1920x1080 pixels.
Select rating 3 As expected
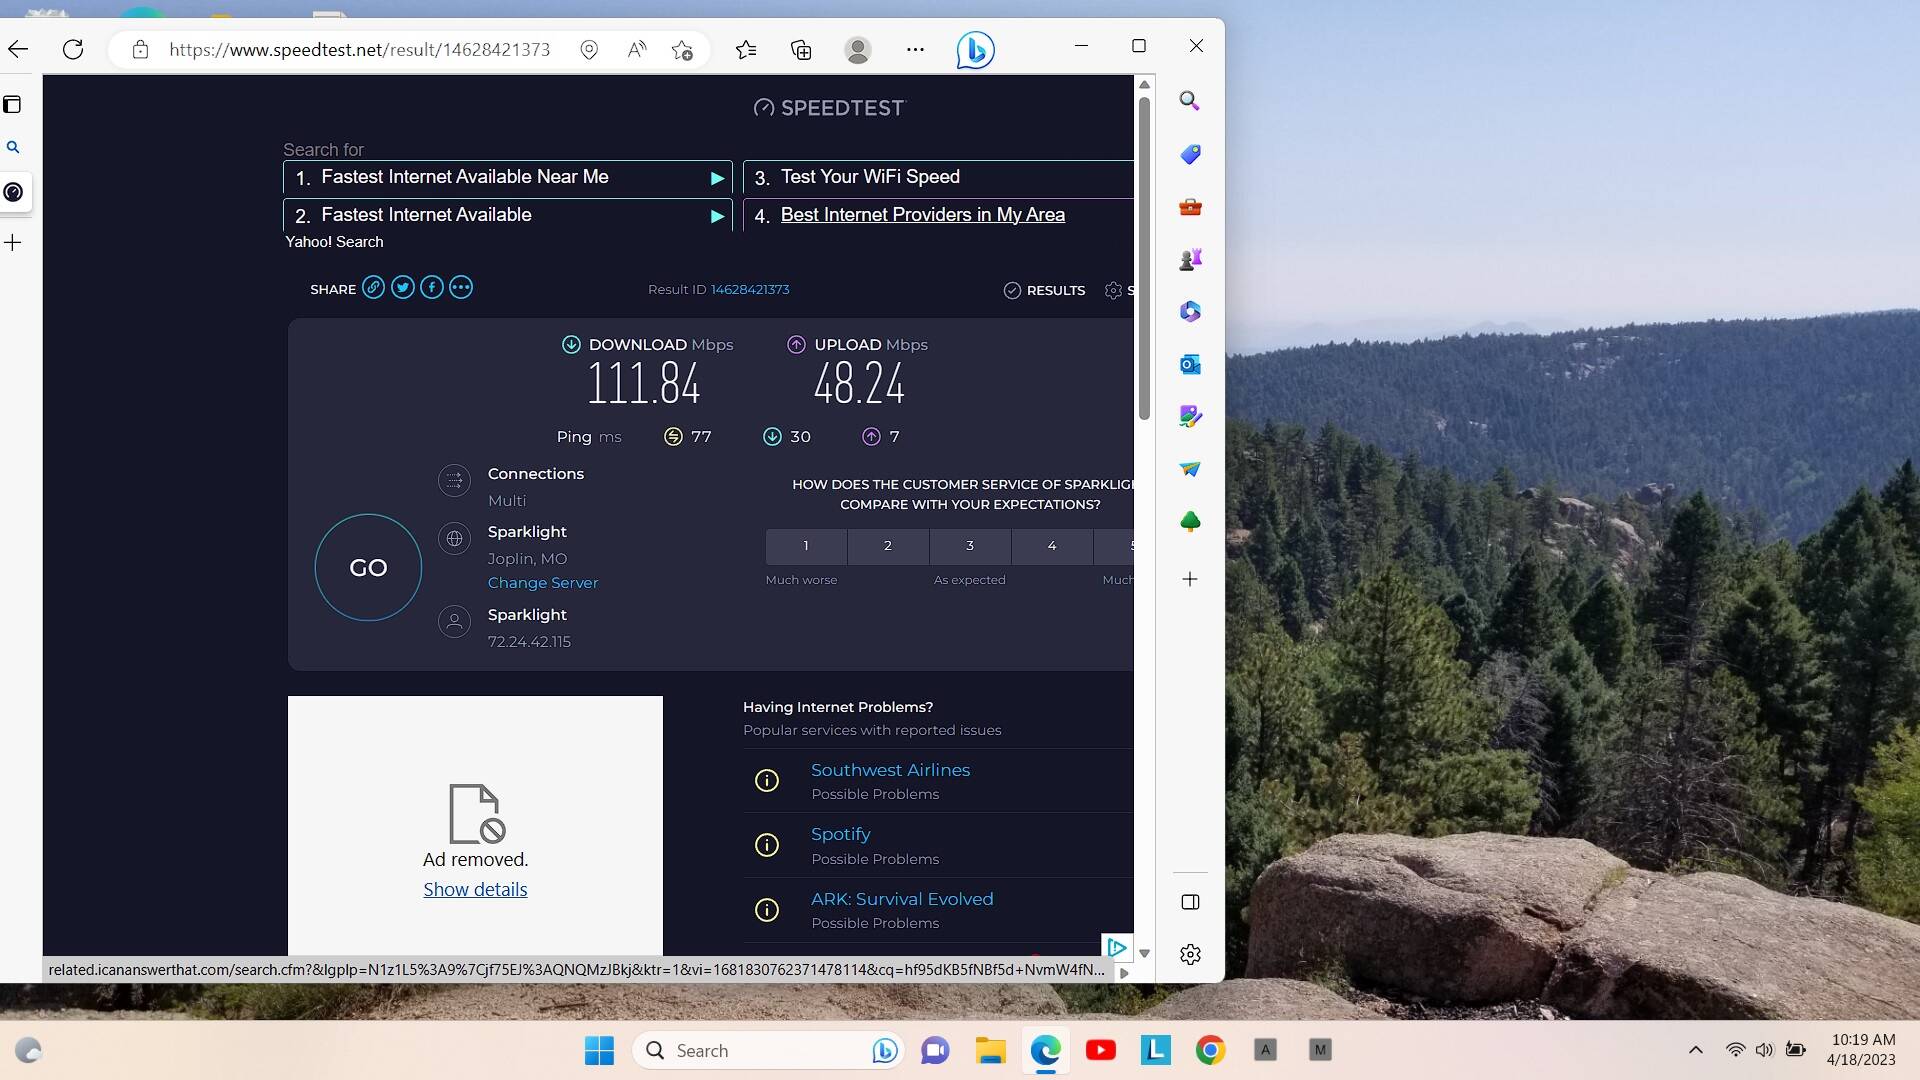(969, 545)
